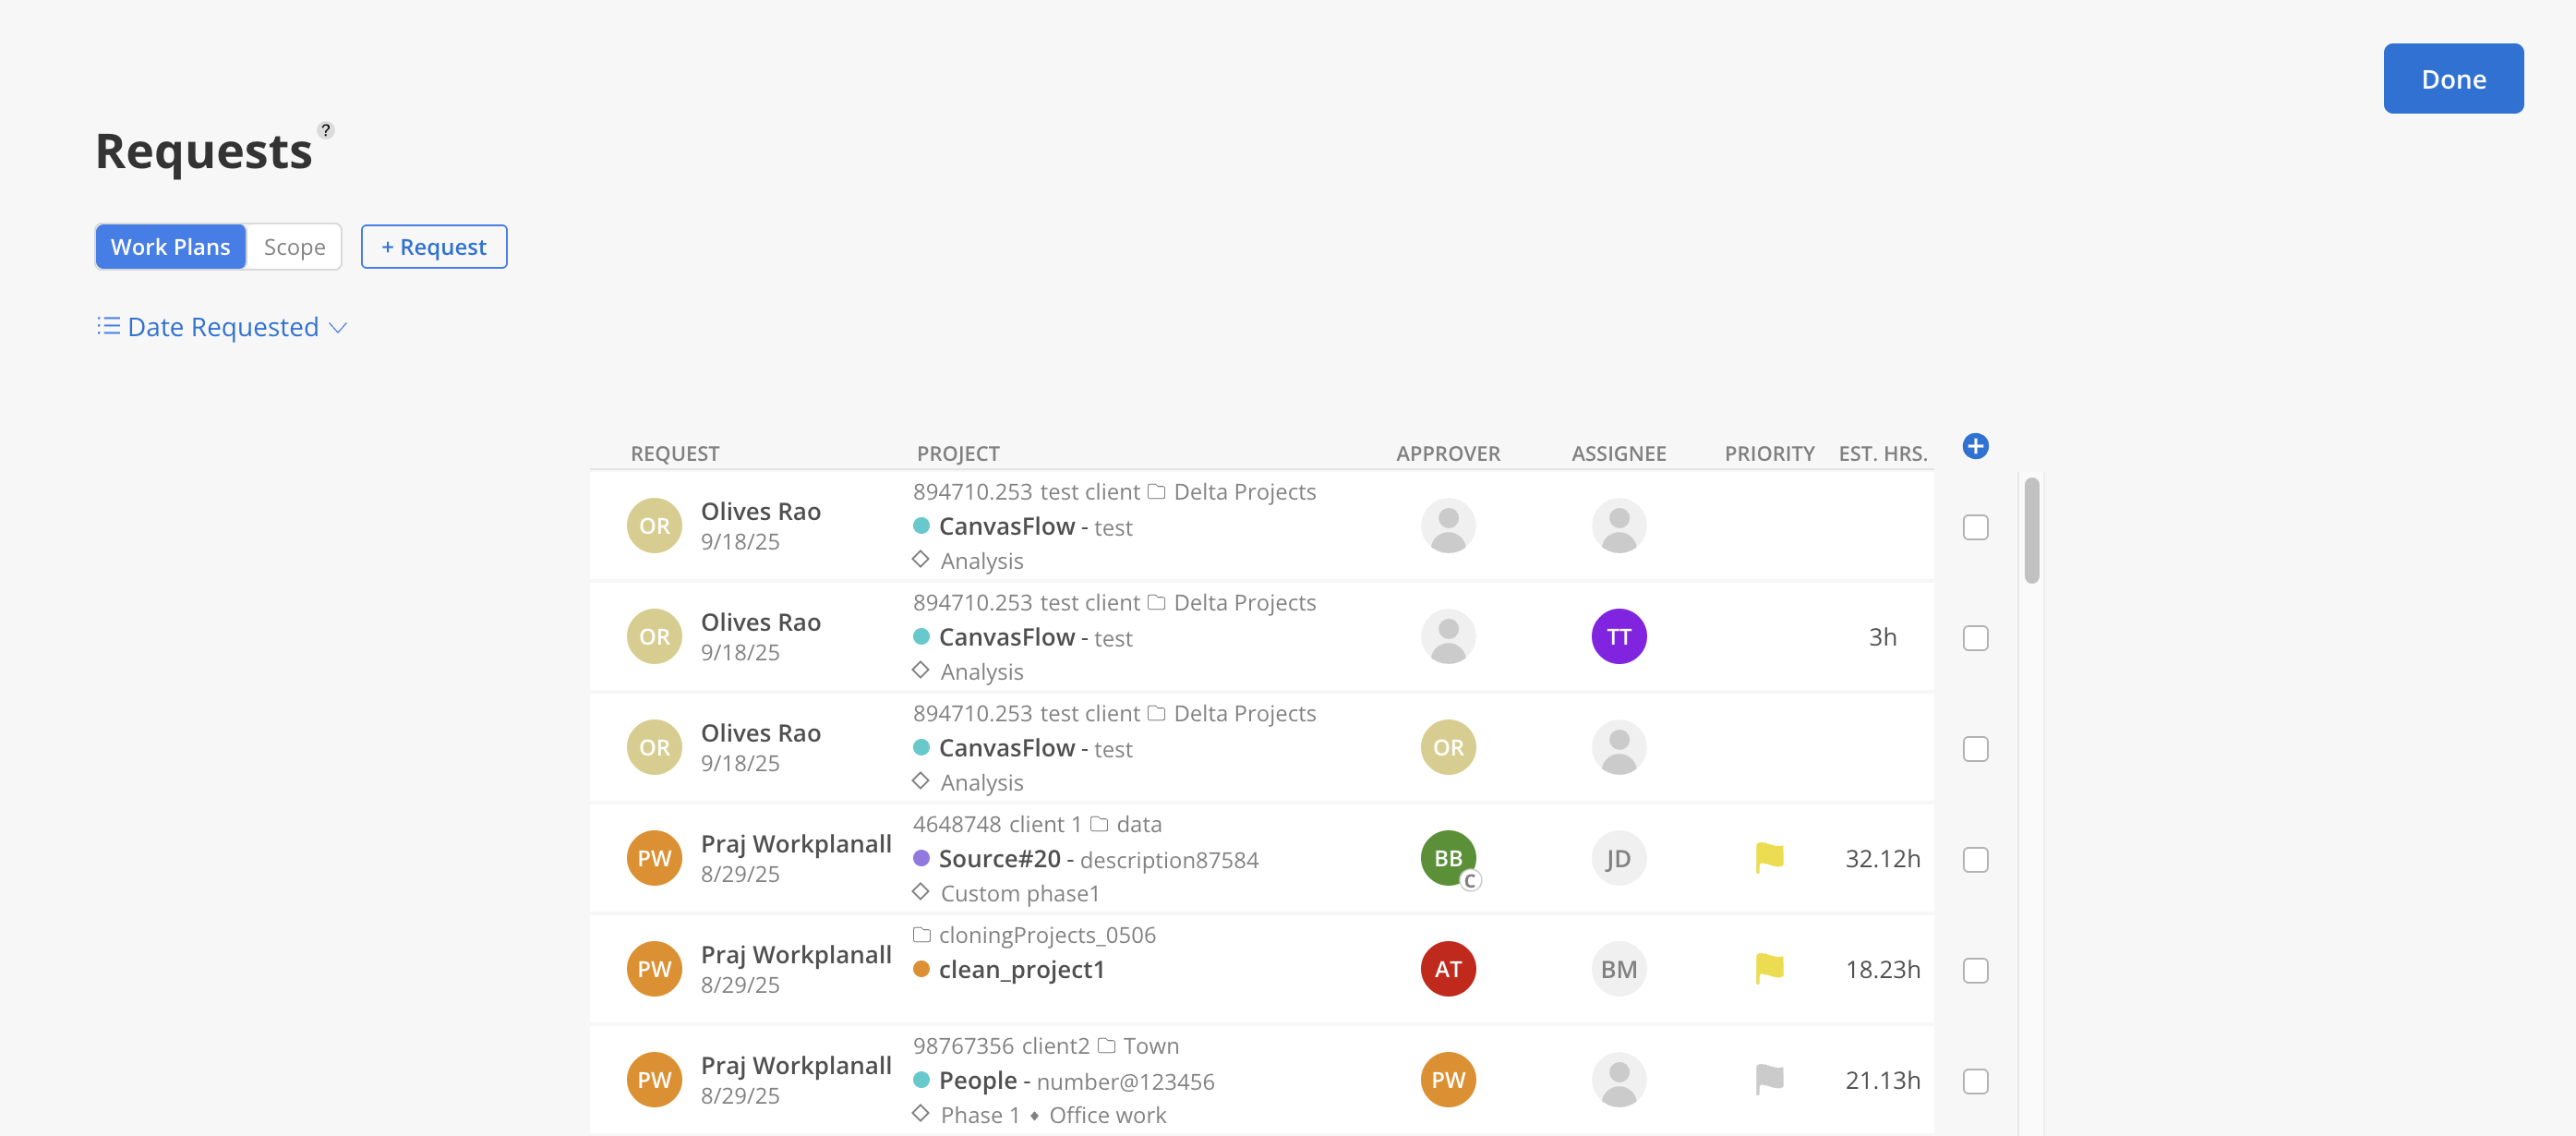Check the checkbox for the 18.23h request
The height and width of the screenshot is (1136, 2576).
(x=1975, y=971)
